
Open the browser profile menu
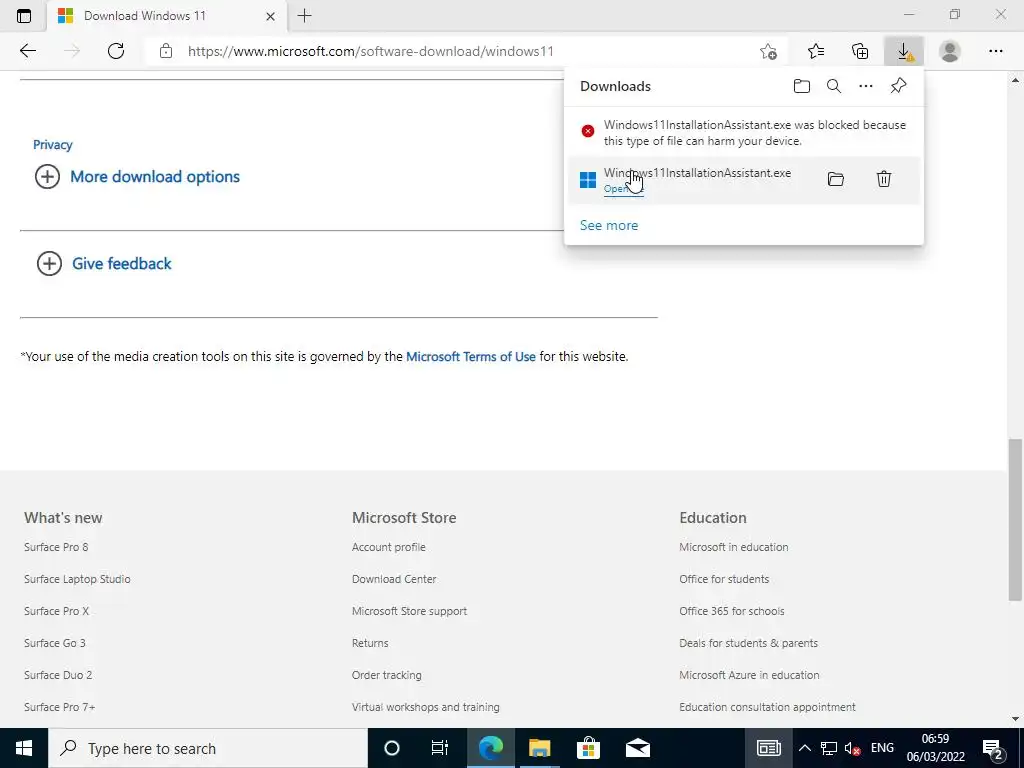point(950,51)
